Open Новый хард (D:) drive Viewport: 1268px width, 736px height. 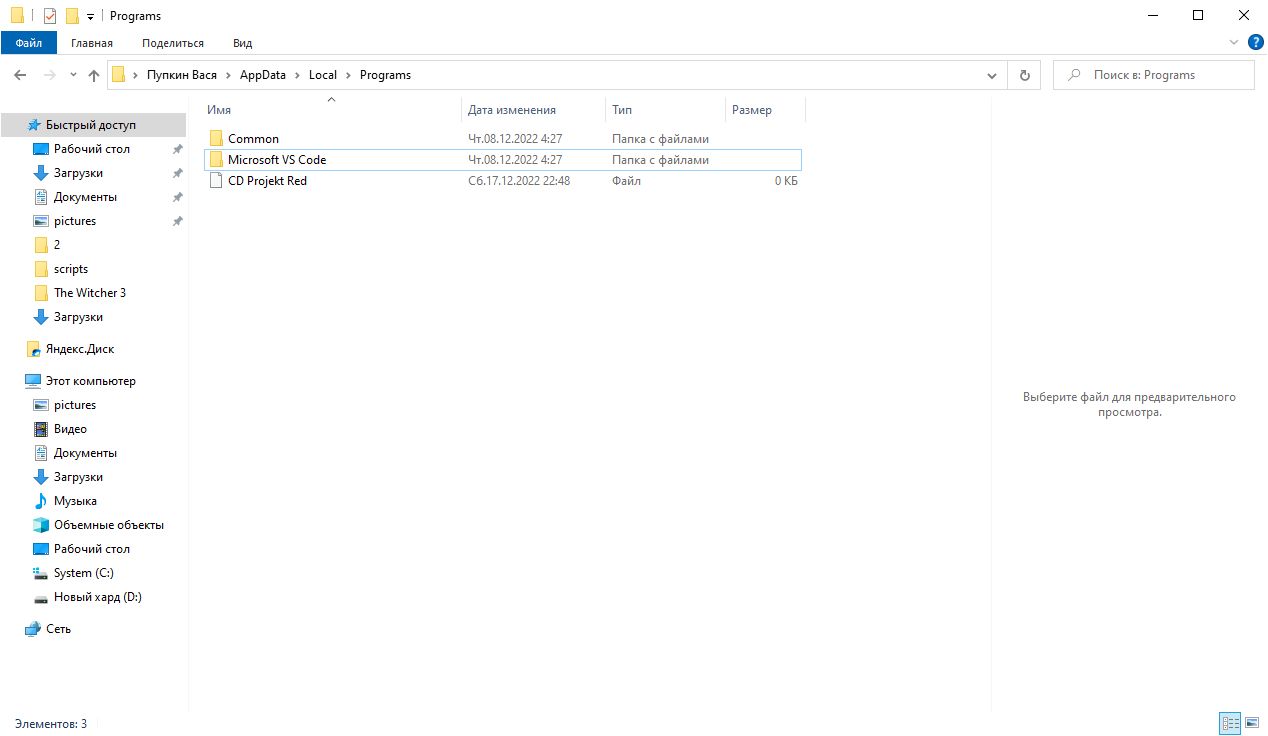pos(98,597)
